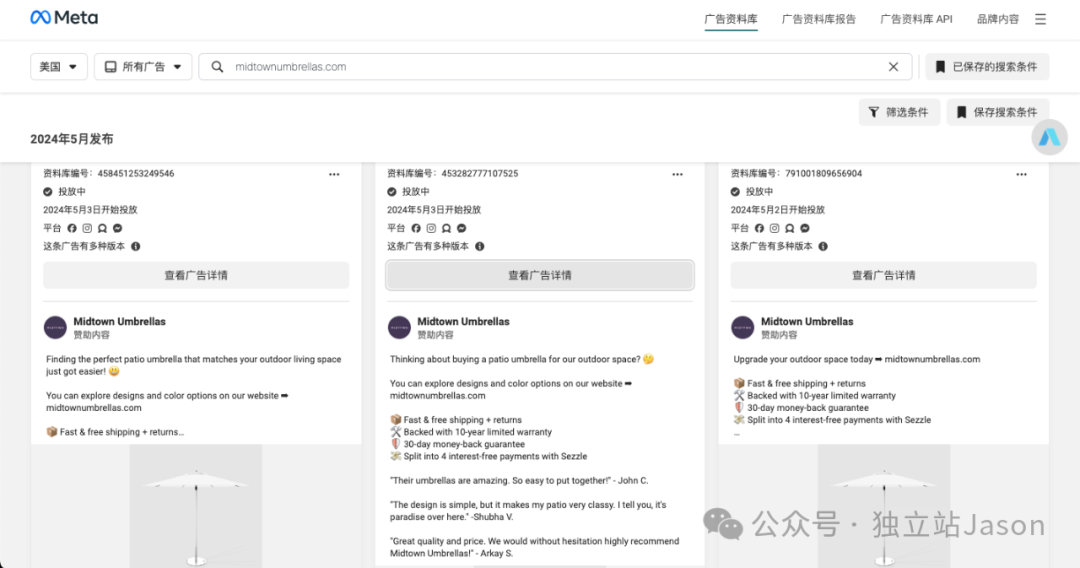Open Midtown Umbrellas page name on third card
The height and width of the screenshot is (568, 1080).
coord(807,322)
